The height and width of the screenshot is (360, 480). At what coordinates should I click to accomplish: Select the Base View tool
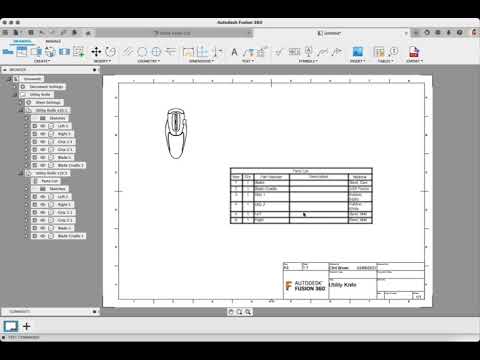[x=8, y=52]
